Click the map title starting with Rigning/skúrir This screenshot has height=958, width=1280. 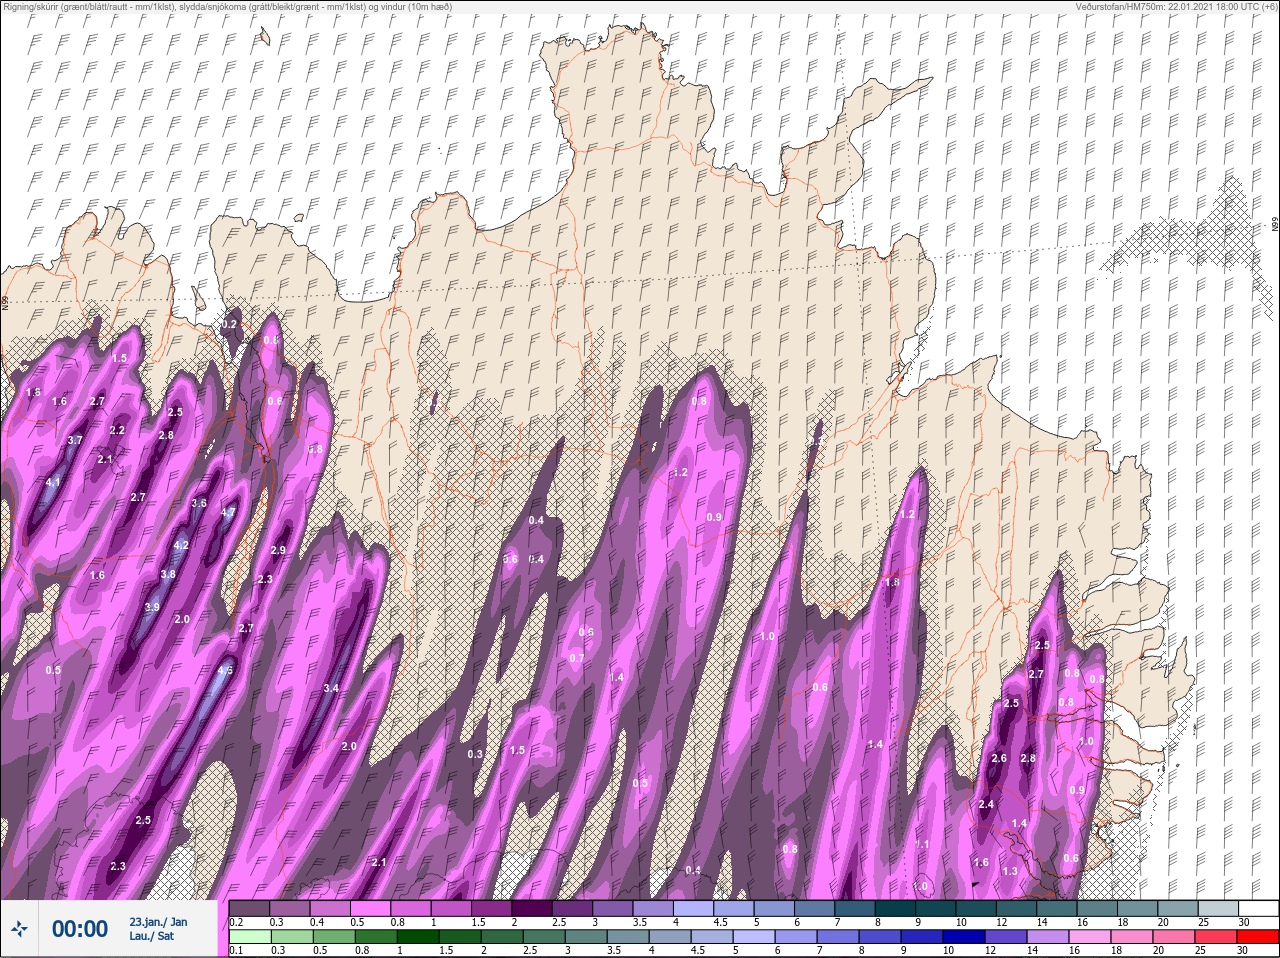tap(227, 6)
